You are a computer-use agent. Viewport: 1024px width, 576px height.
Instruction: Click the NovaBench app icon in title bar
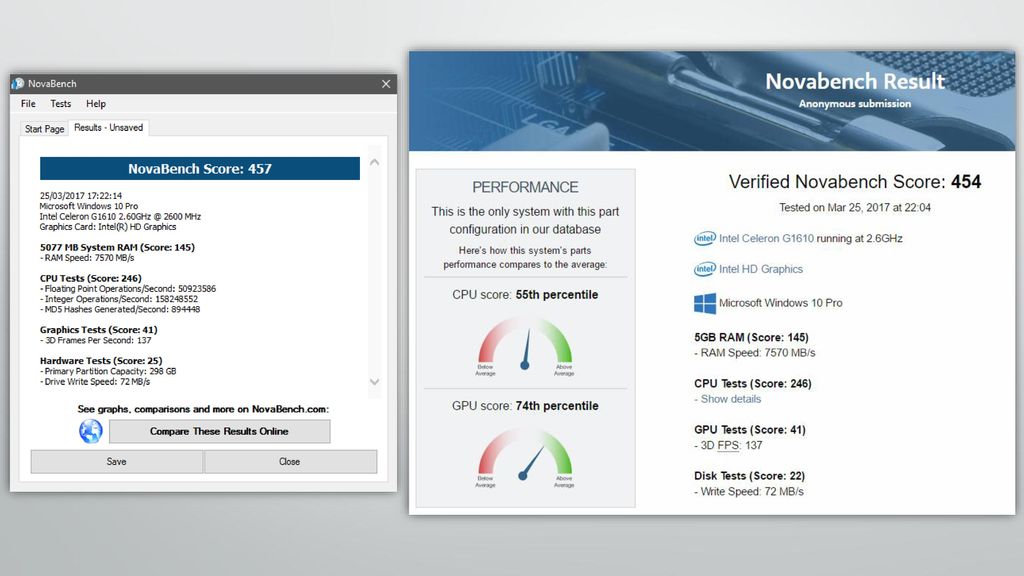pos(18,84)
